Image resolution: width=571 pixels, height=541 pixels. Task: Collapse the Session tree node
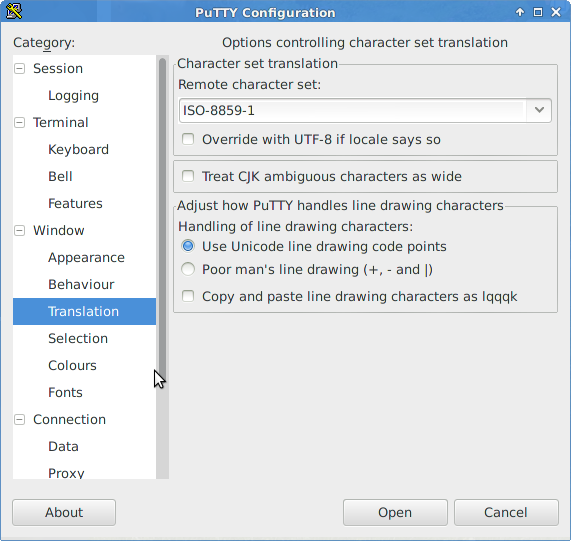pyautogui.click(x=19, y=68)
